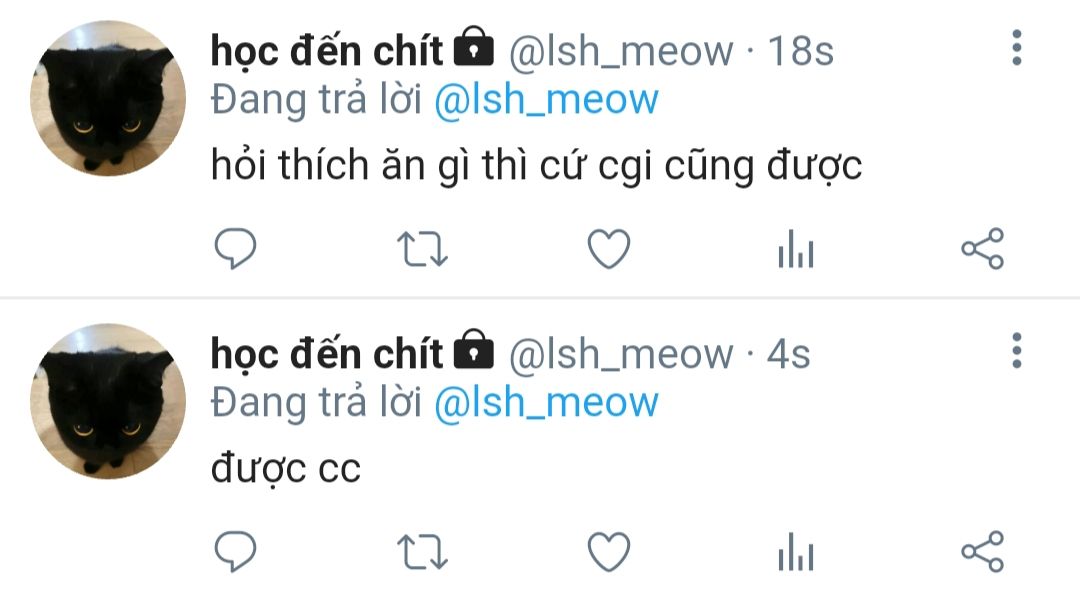Open more options for the 4s tweet
1080x595 pixels.
coord(1017,351)
